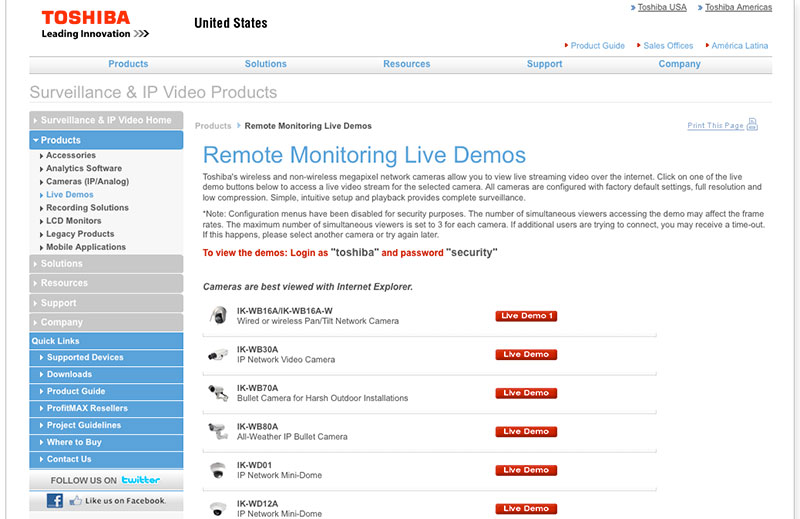Click the Twitter logo in Follow Us On
Screen dimensions: 800x519
(x=140, y=480)
